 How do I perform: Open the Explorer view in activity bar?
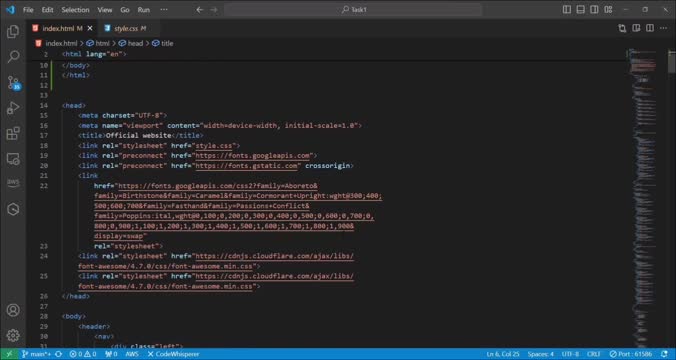[x=13, y=31]
